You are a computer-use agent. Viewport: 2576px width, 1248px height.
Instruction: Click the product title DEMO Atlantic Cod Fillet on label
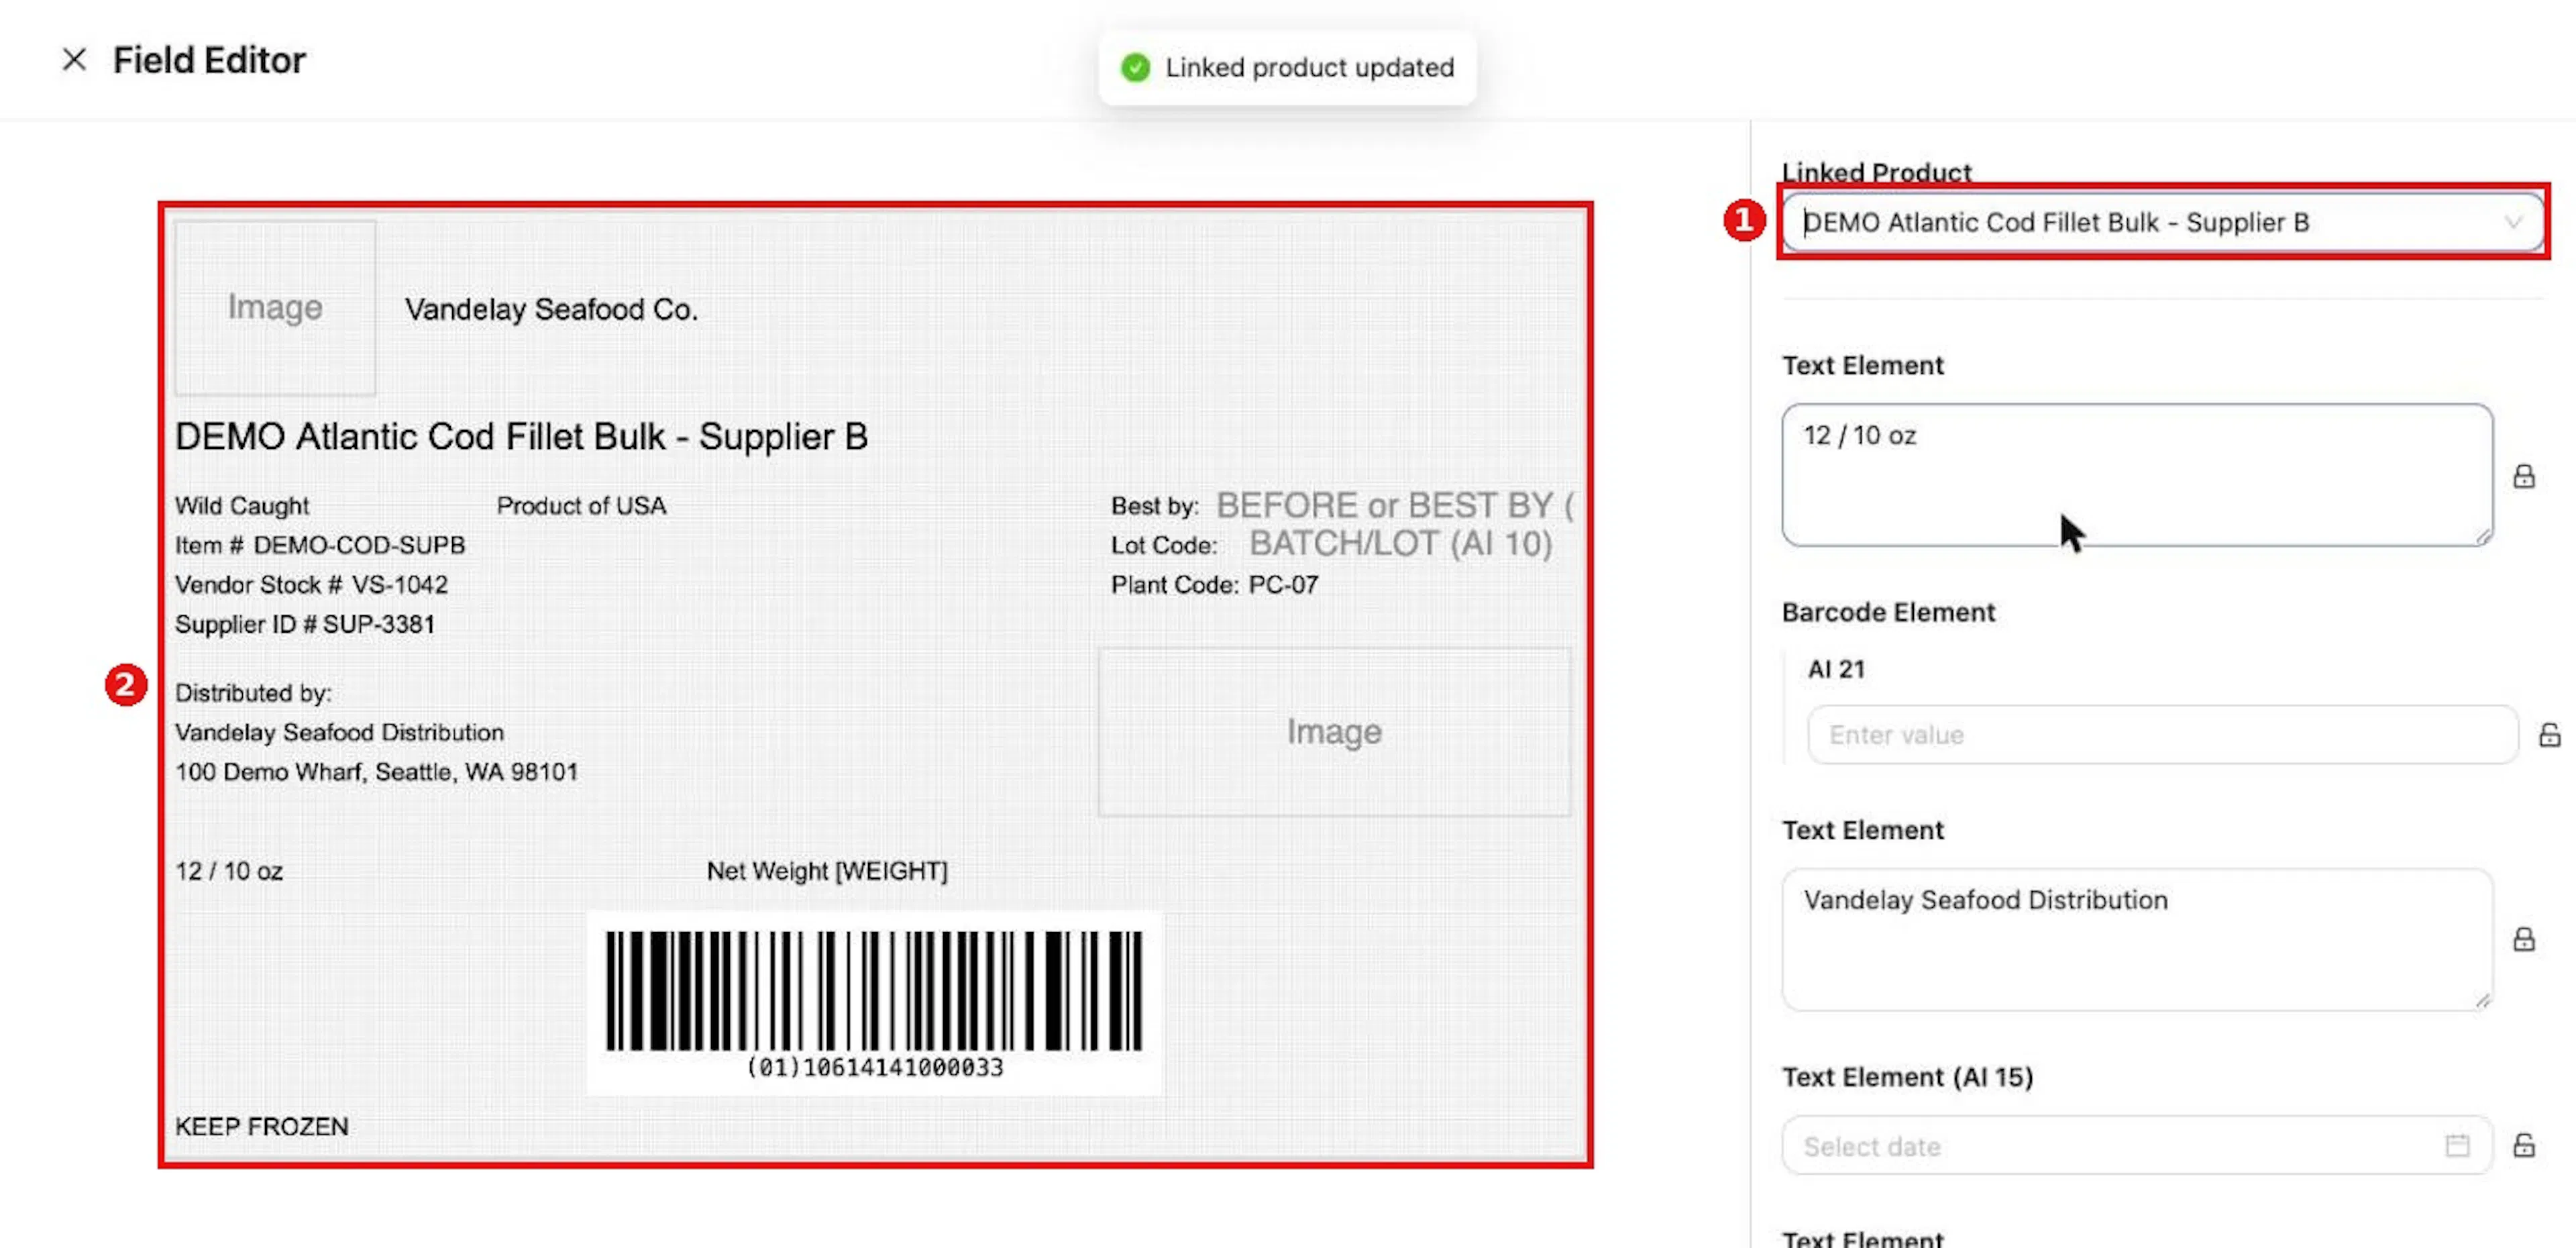pos(521,437)
